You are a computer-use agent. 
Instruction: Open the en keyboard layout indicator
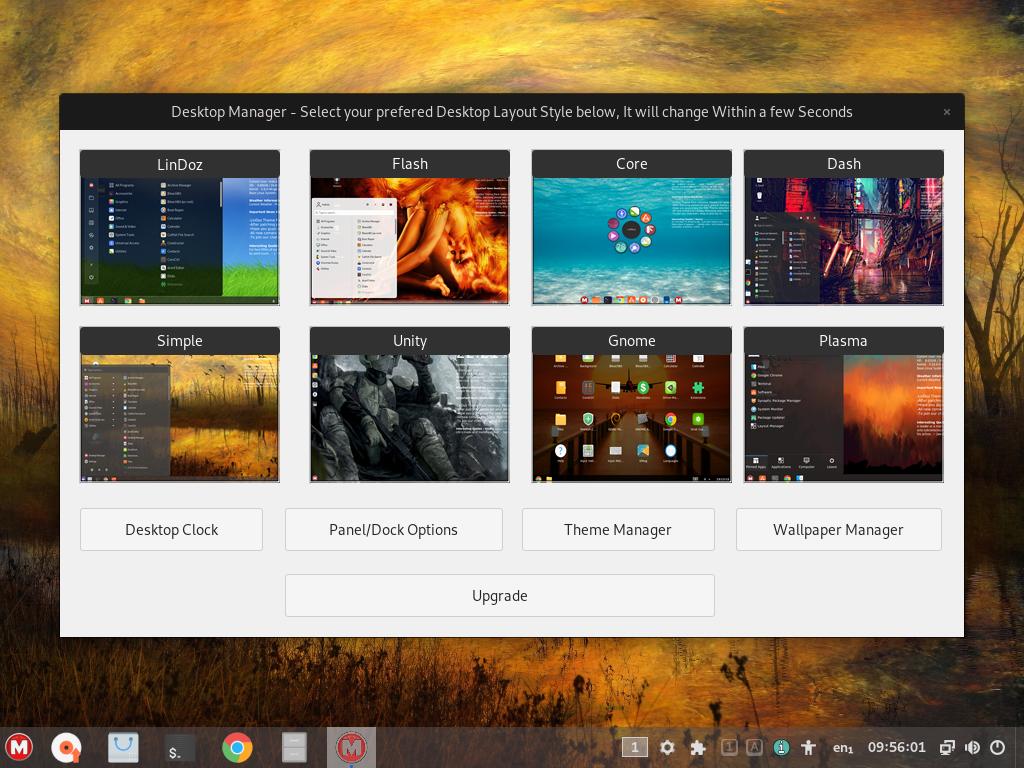842,748
